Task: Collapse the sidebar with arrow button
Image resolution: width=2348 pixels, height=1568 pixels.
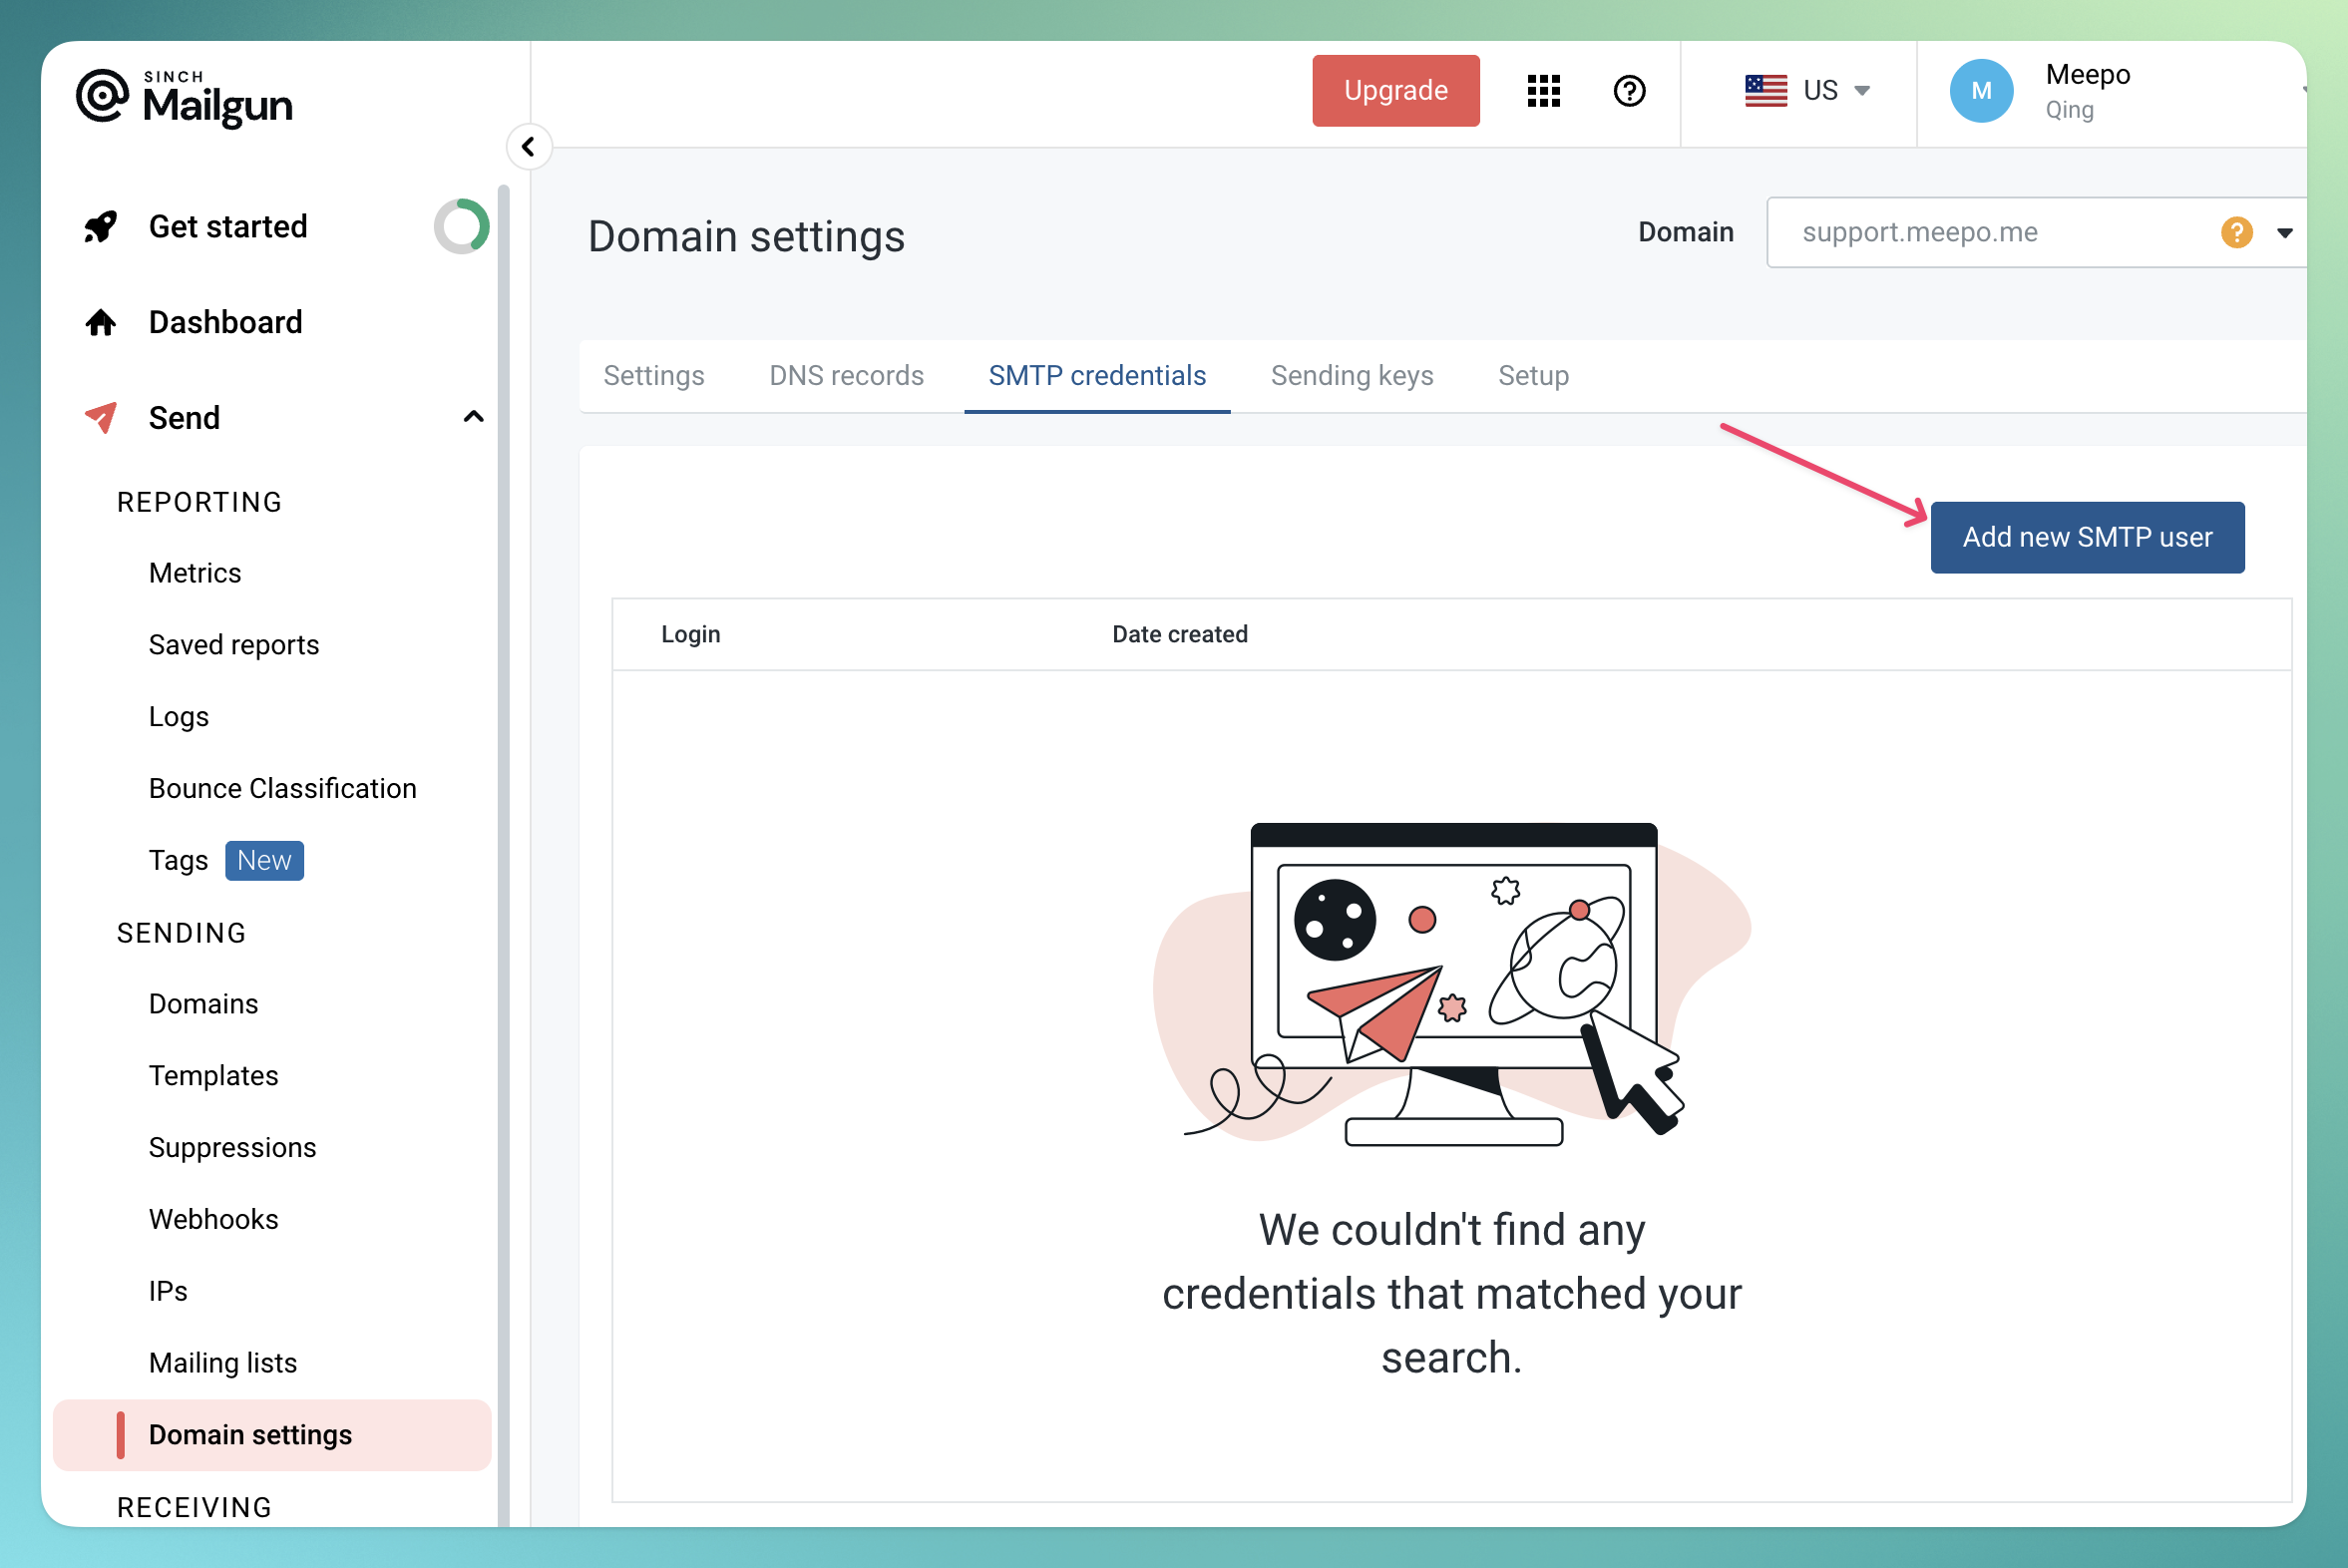Action: 529,147
